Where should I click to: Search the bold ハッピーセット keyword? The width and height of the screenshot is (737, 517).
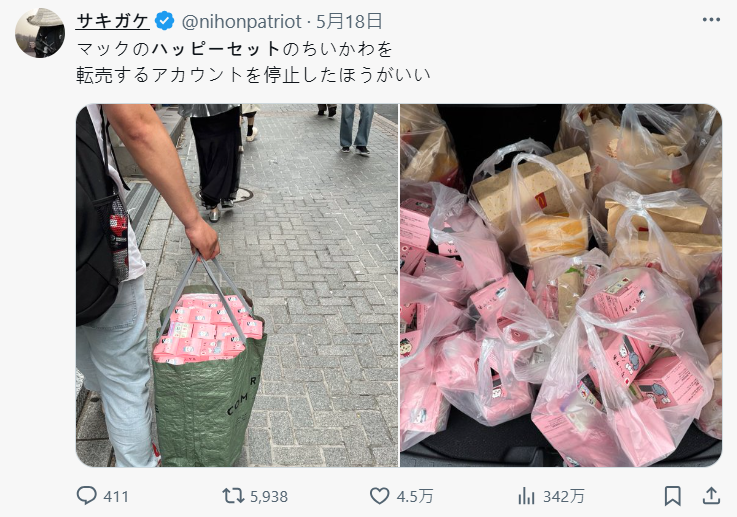216,49
